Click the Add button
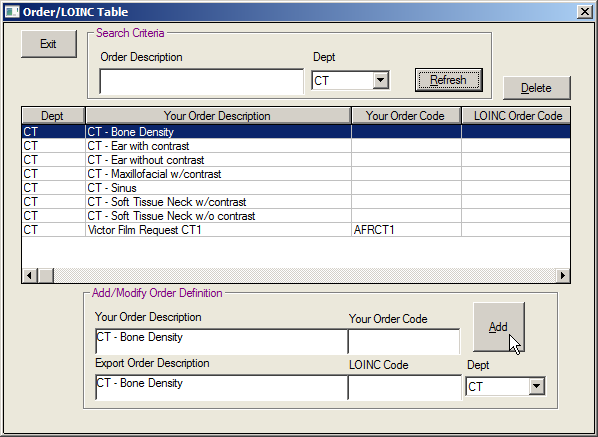 [499, 327]
